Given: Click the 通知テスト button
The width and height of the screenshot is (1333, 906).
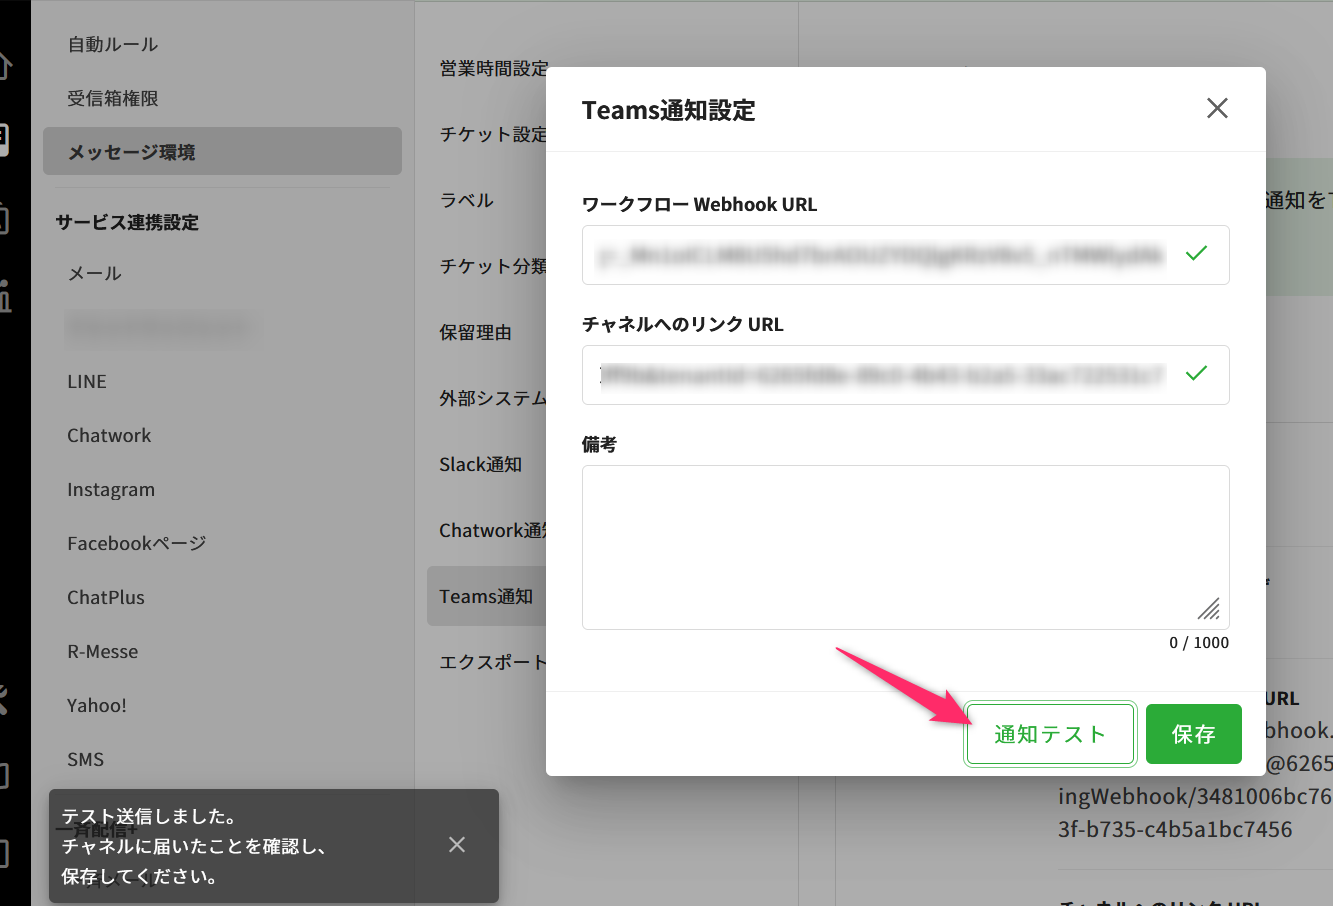Looking at the screenshot, I should click(x=1050, y=734).
